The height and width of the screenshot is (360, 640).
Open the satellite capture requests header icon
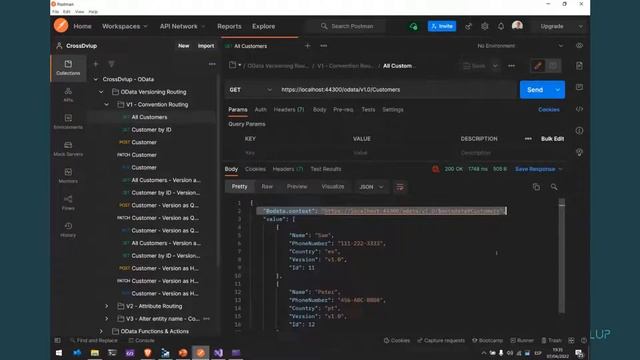[x=468, y=26]
